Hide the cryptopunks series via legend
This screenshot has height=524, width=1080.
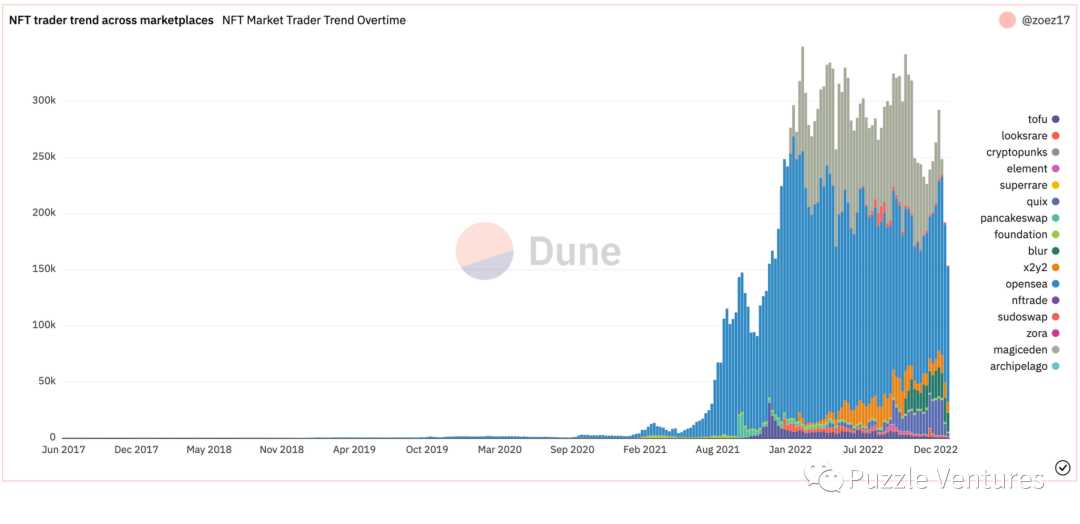coord(1017,153)
